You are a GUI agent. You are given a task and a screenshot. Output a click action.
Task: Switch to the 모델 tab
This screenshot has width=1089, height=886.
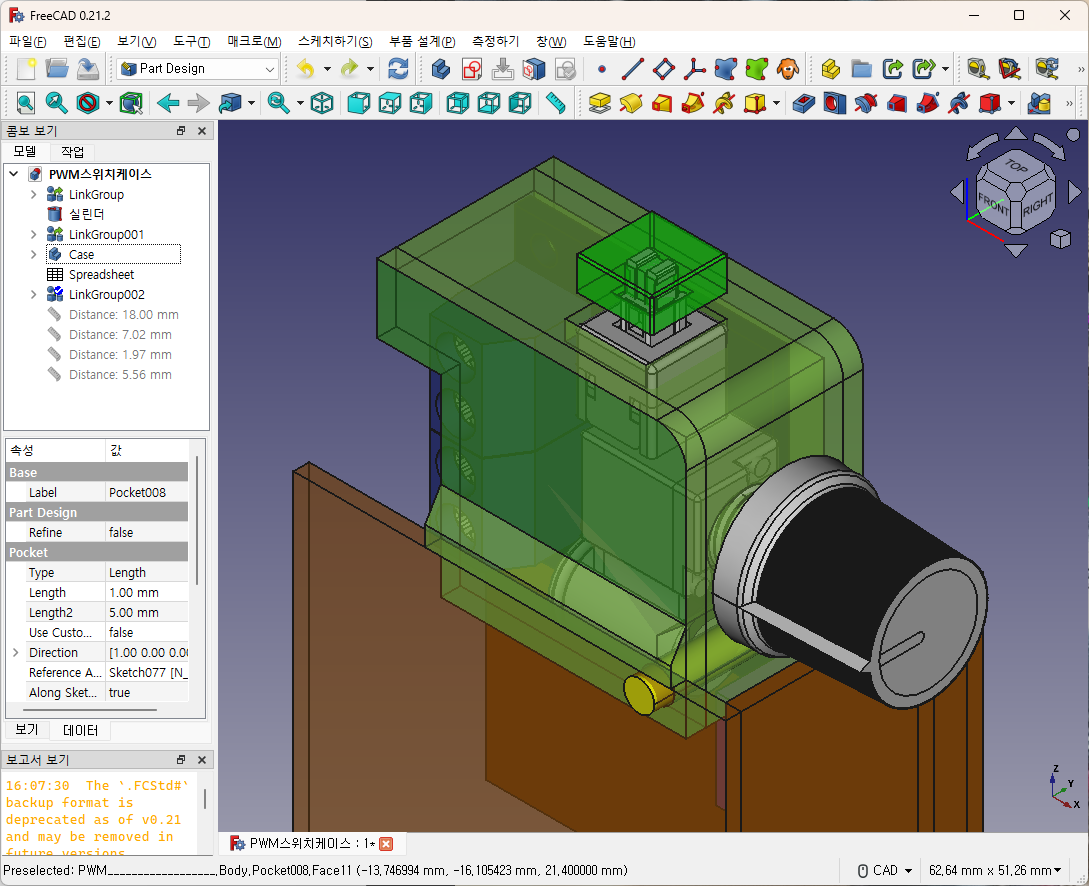26,151
